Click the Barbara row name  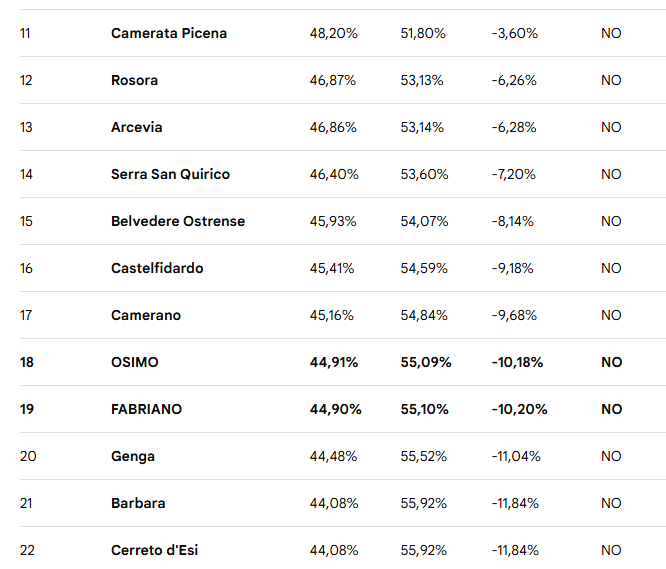(138, 503)
